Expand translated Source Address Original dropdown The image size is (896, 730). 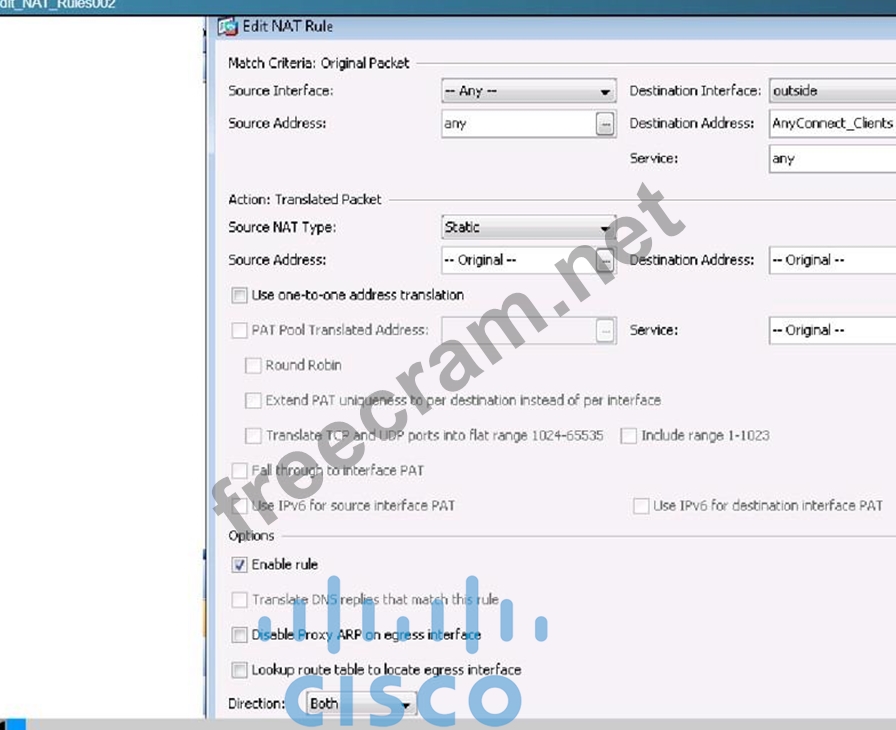518,260
